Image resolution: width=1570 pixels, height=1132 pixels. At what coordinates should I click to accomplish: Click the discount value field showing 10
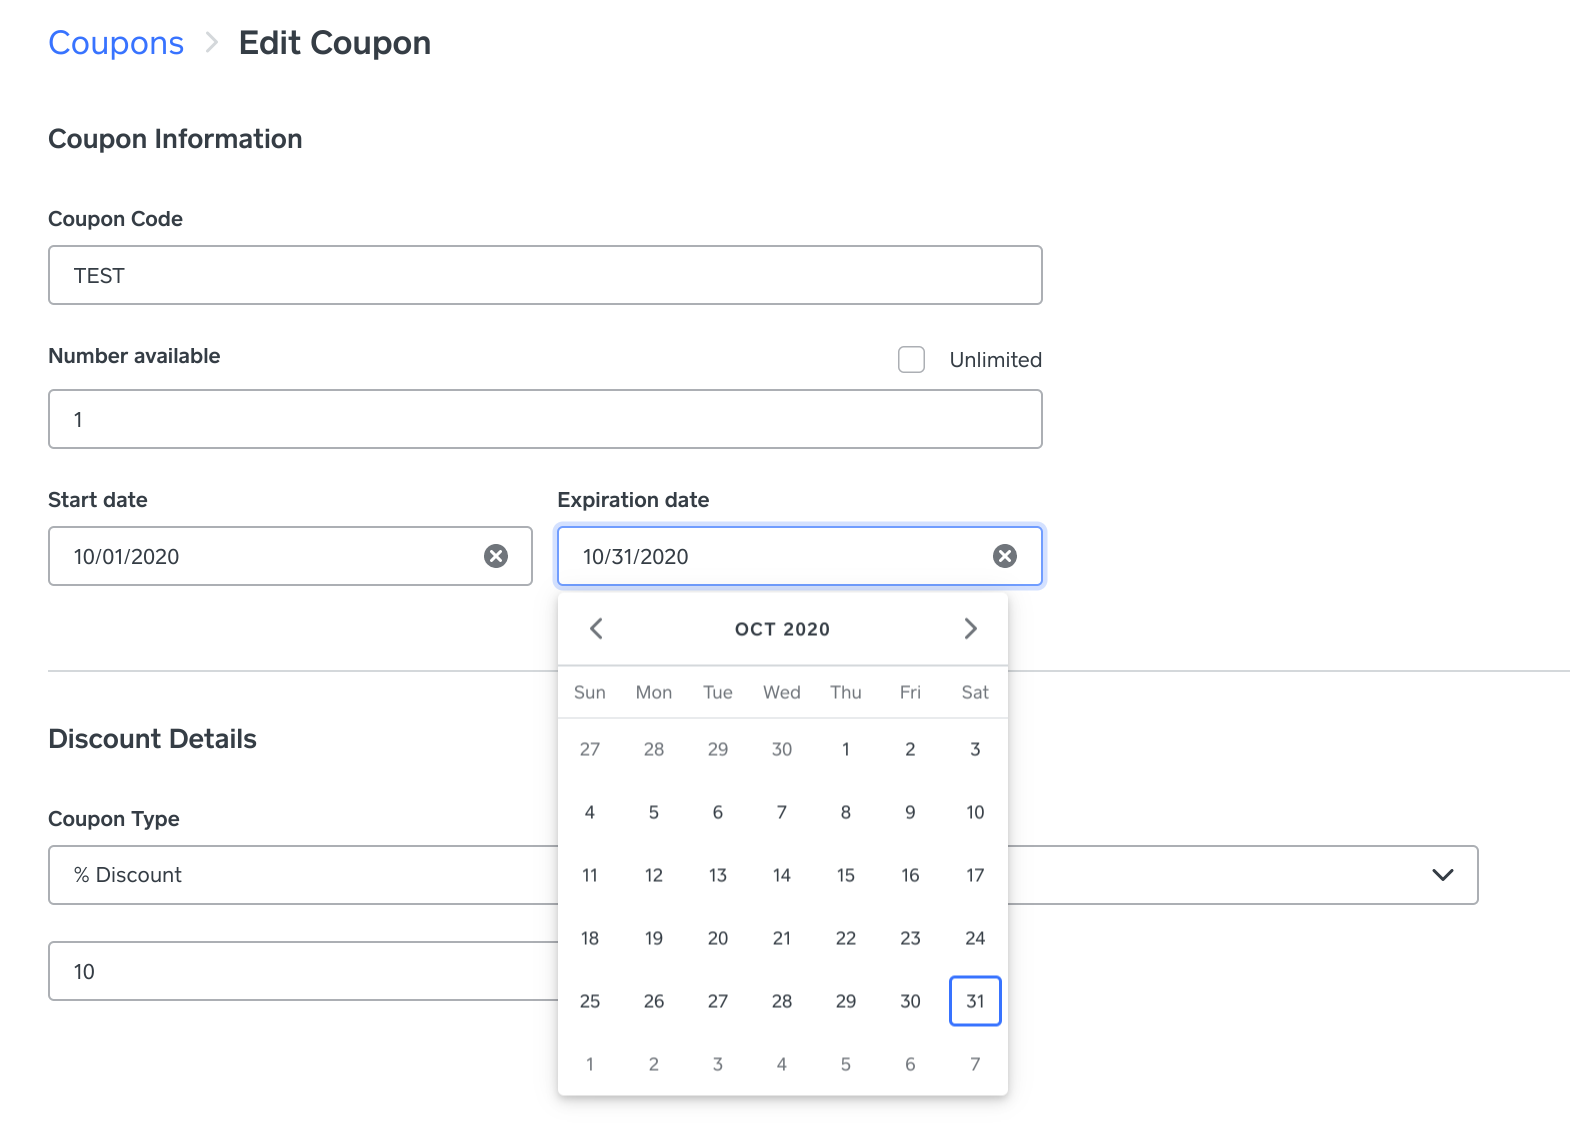300,971
